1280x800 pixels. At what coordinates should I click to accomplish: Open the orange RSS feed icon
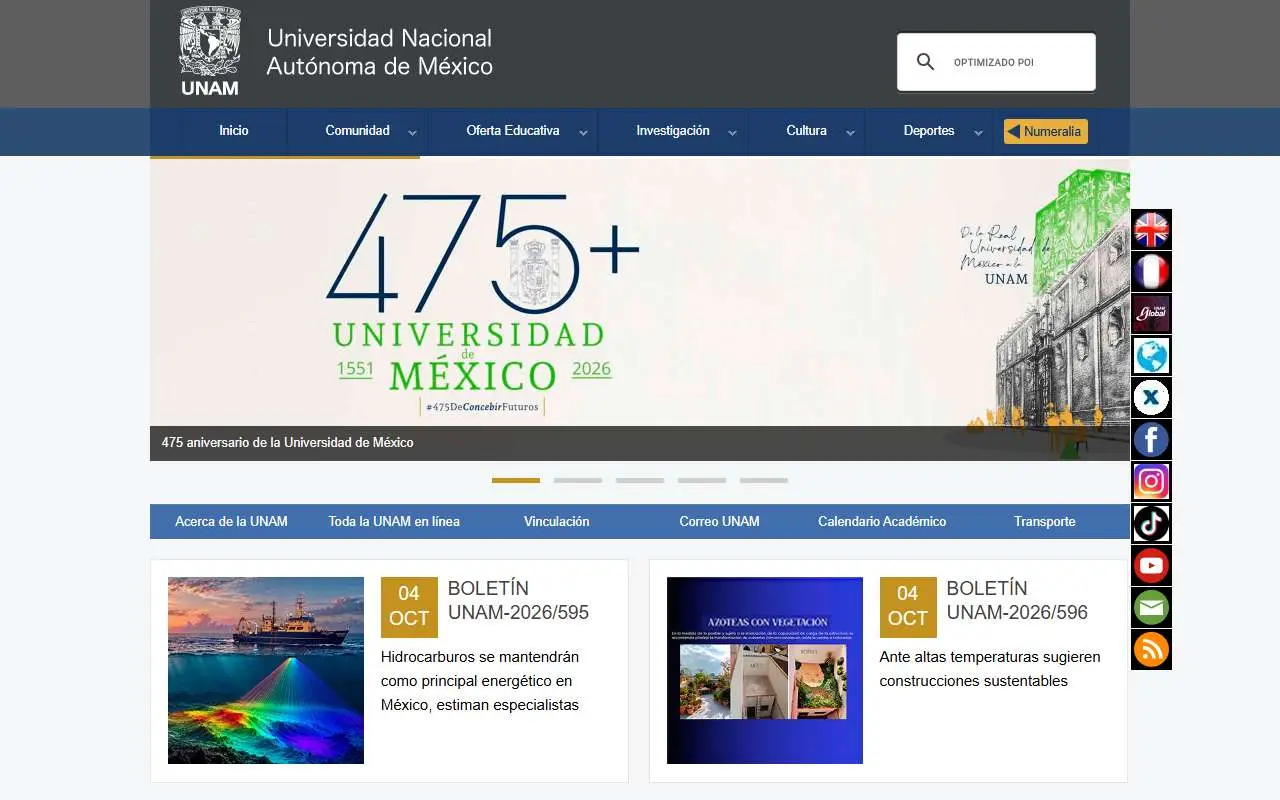1151,650
